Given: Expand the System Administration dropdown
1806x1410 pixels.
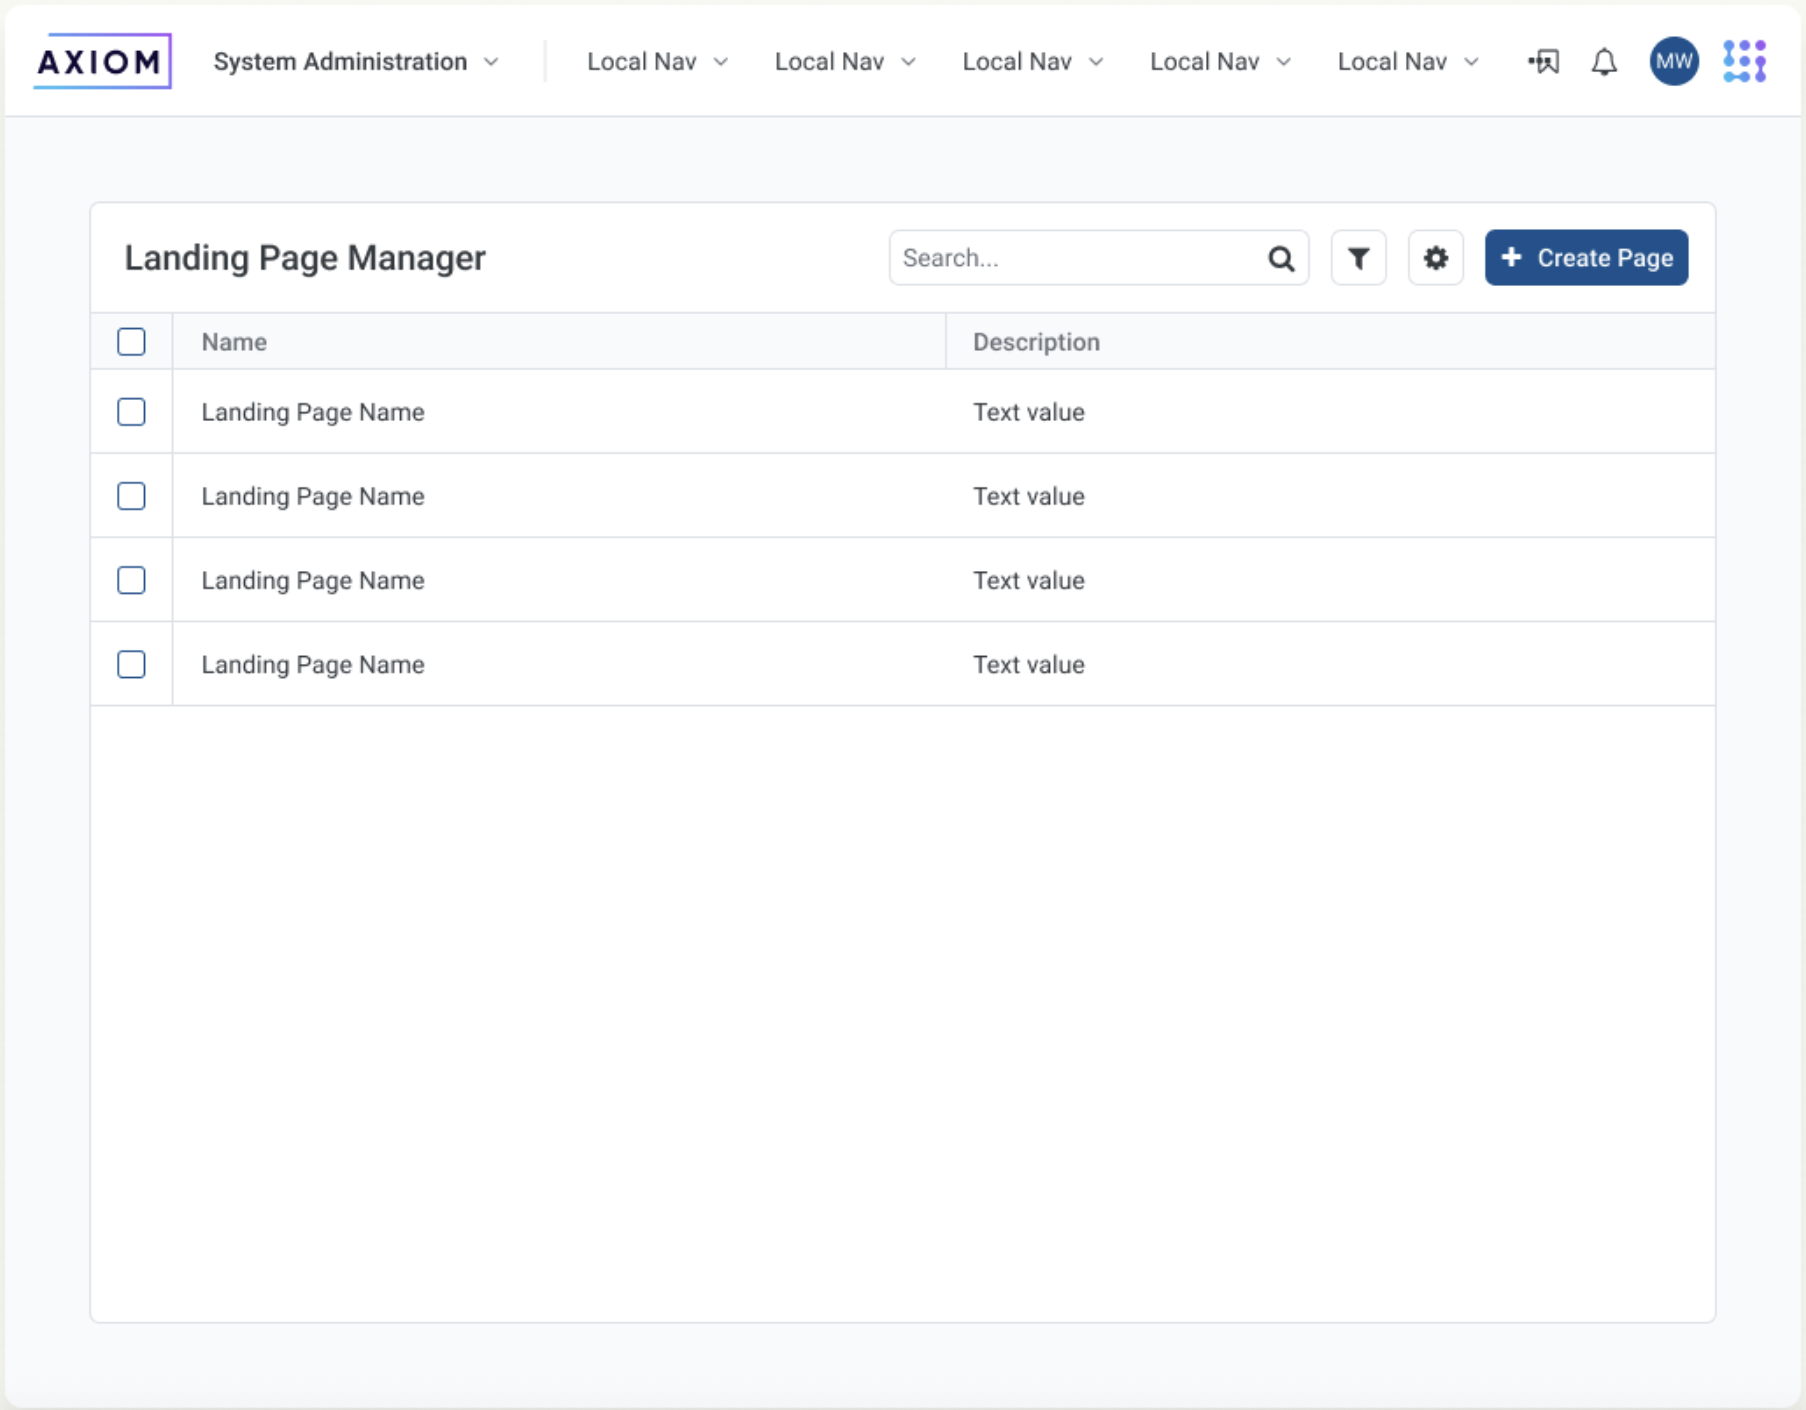Looking at the screenshot, I should pos(491,61).
